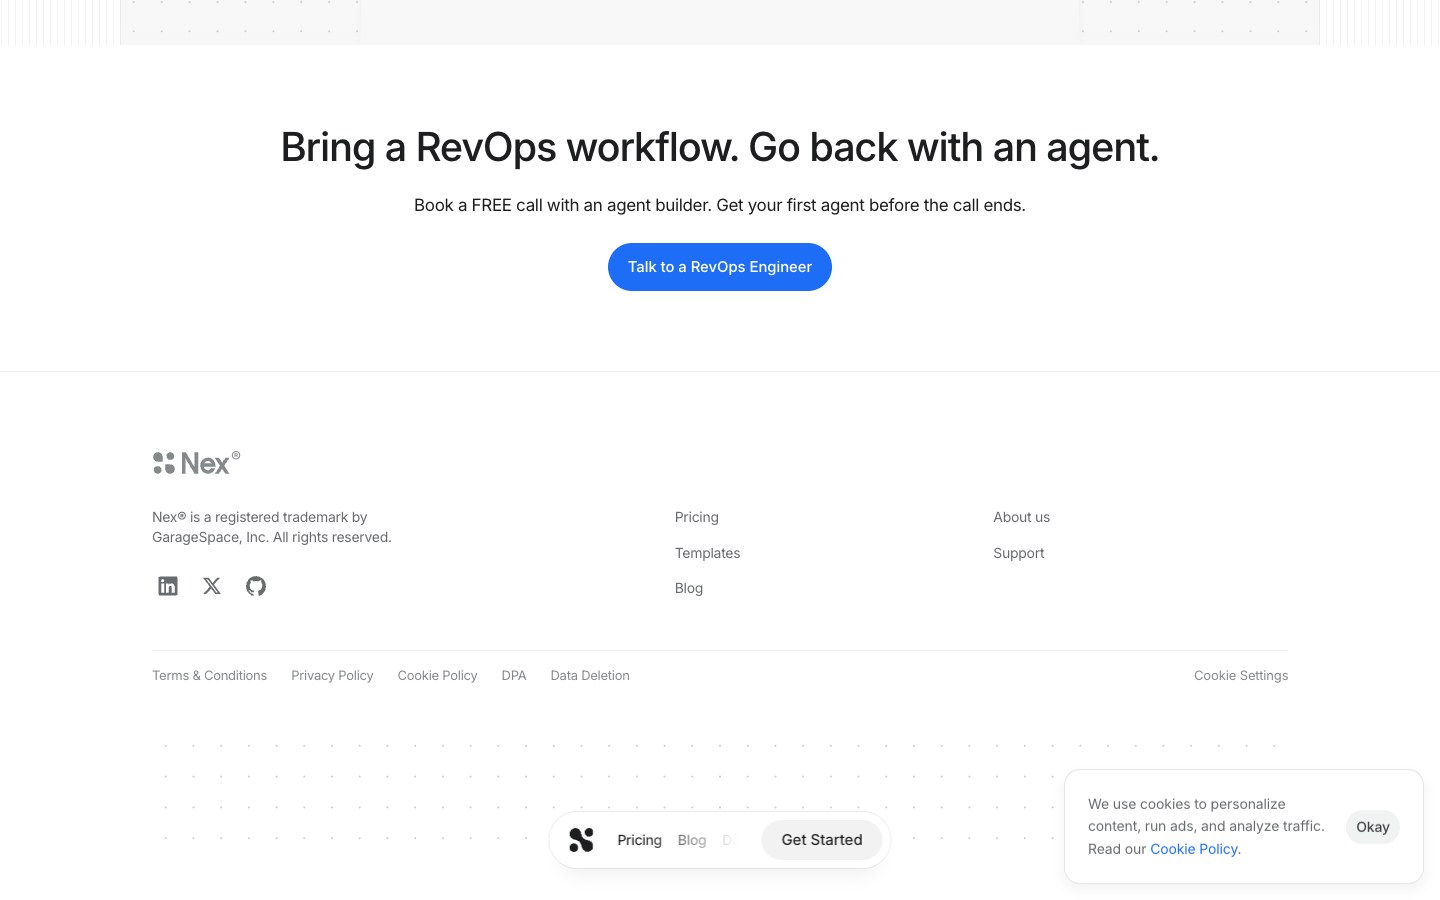Screen dimensions: 1440x900
Task: Open the Support footer link
Action: 1019,553
